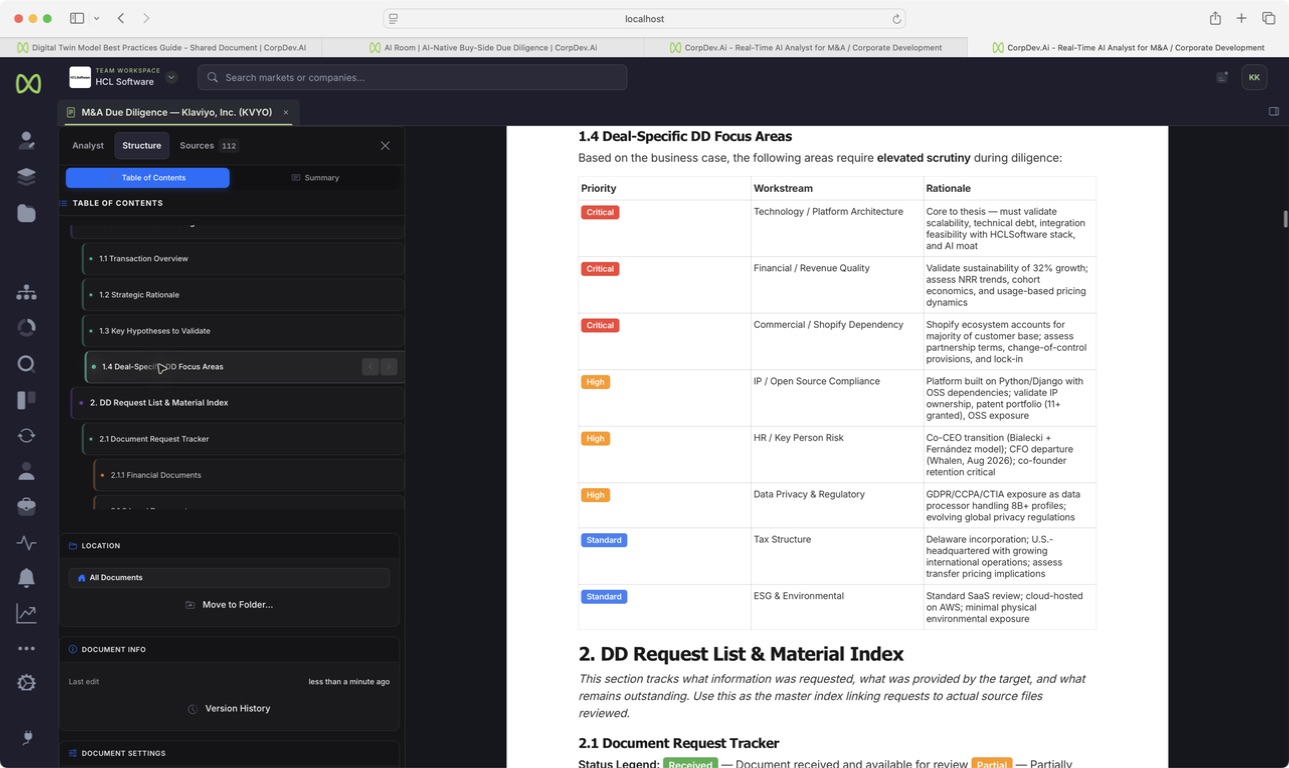
Task: Open the trend line chart icon in sidebar
Action: pos(27,614)
